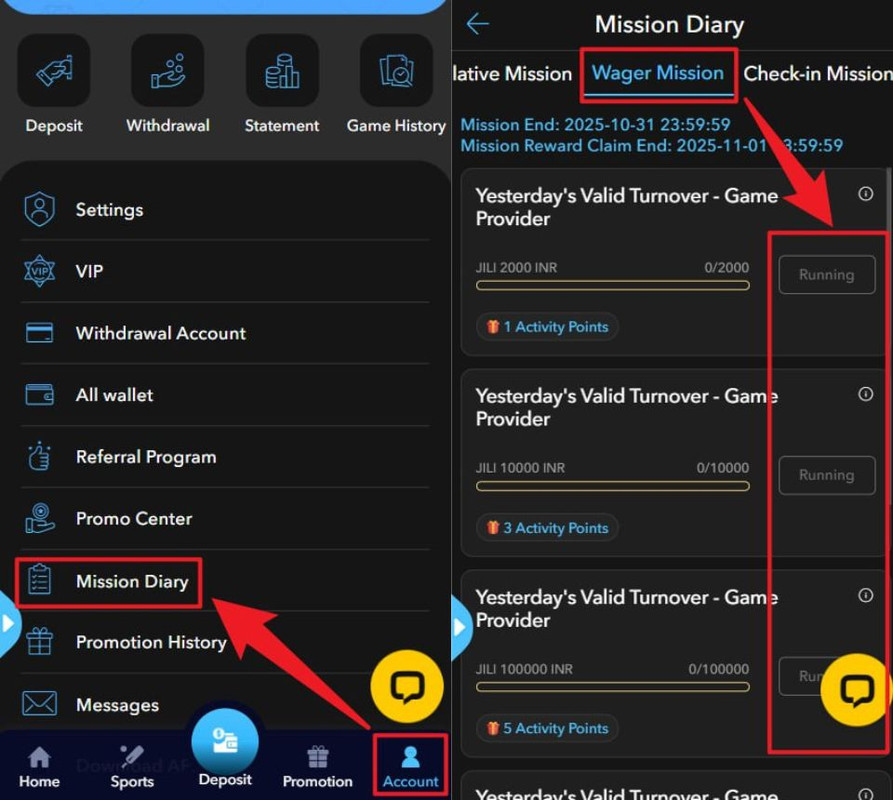893x800 pixels.
Task: Click the JILI 2000 INR progress bar
Action: pos(612,286)
